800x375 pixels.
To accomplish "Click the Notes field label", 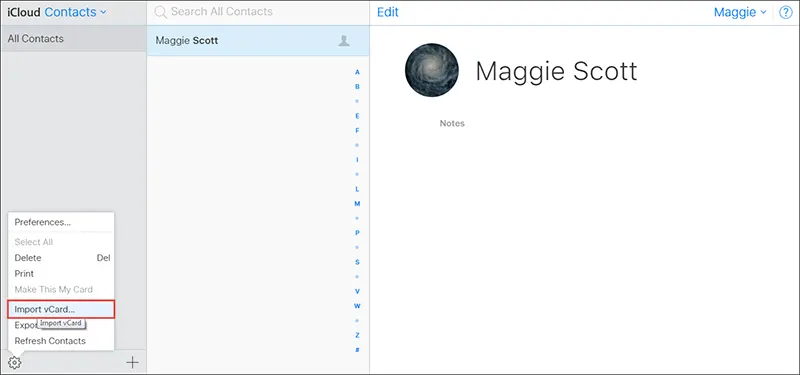I will pos(452,123).
